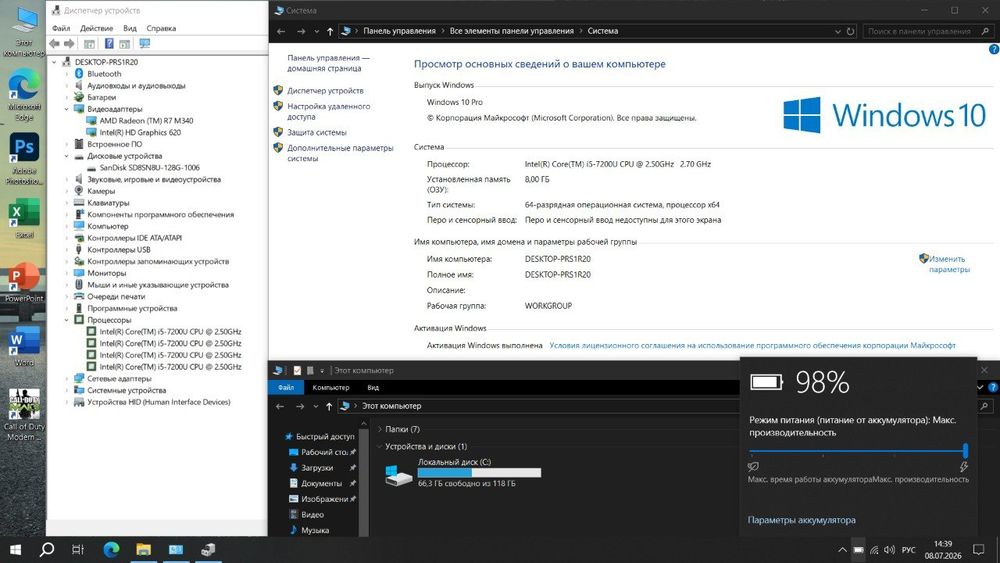Open notification center icon
1000x563 pixels.
pyautogui.click(x=978, y=550)
